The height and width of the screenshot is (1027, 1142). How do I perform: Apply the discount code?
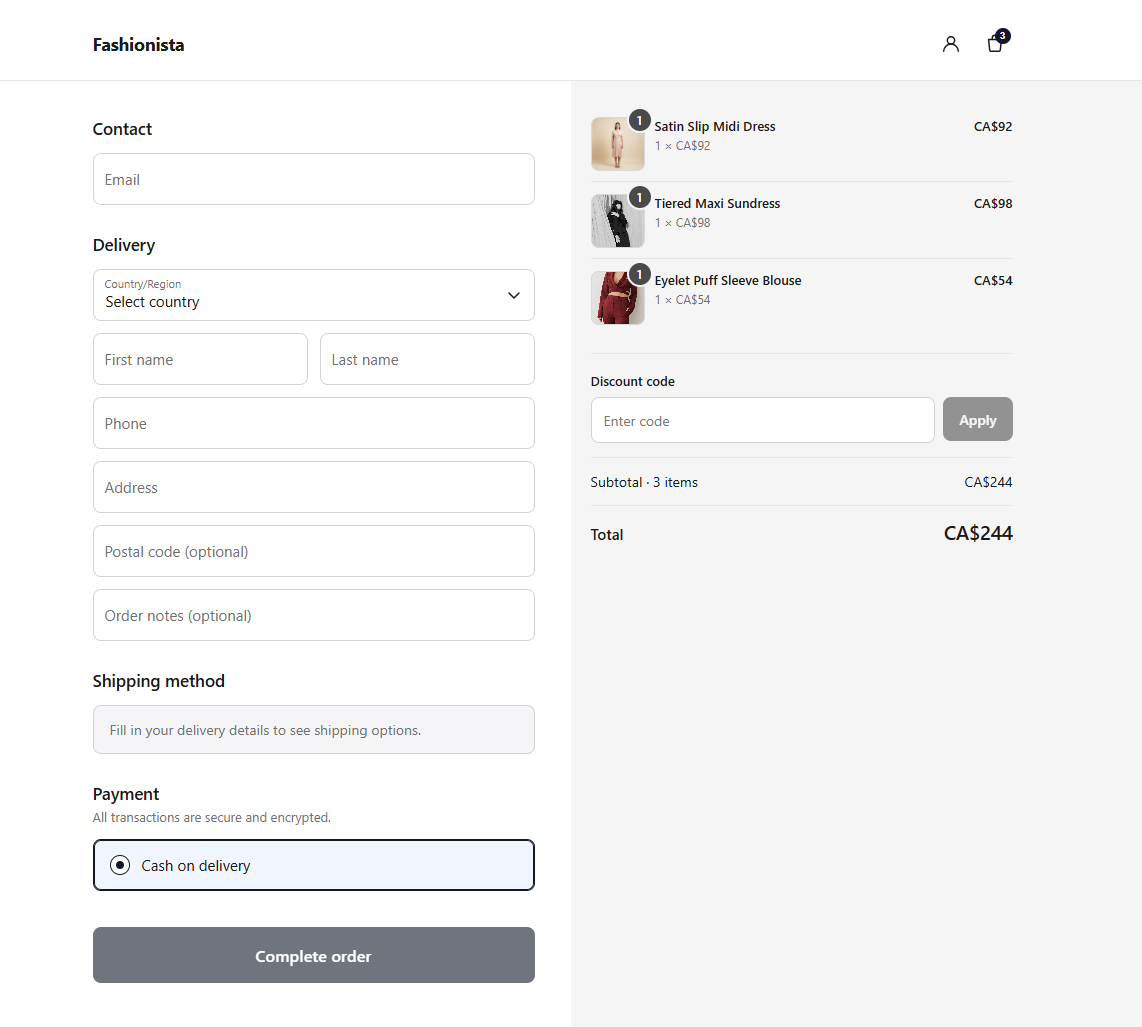[977, 420]
